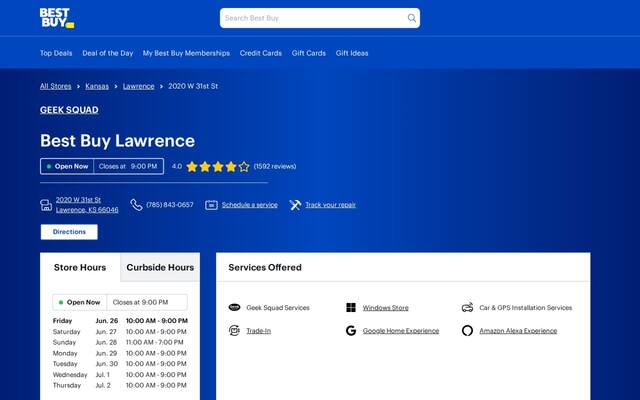Click Sunday 11:00 AM - 7:00 PM row
The width and height of the screenshot is (640, 400).
coord(120,342)
